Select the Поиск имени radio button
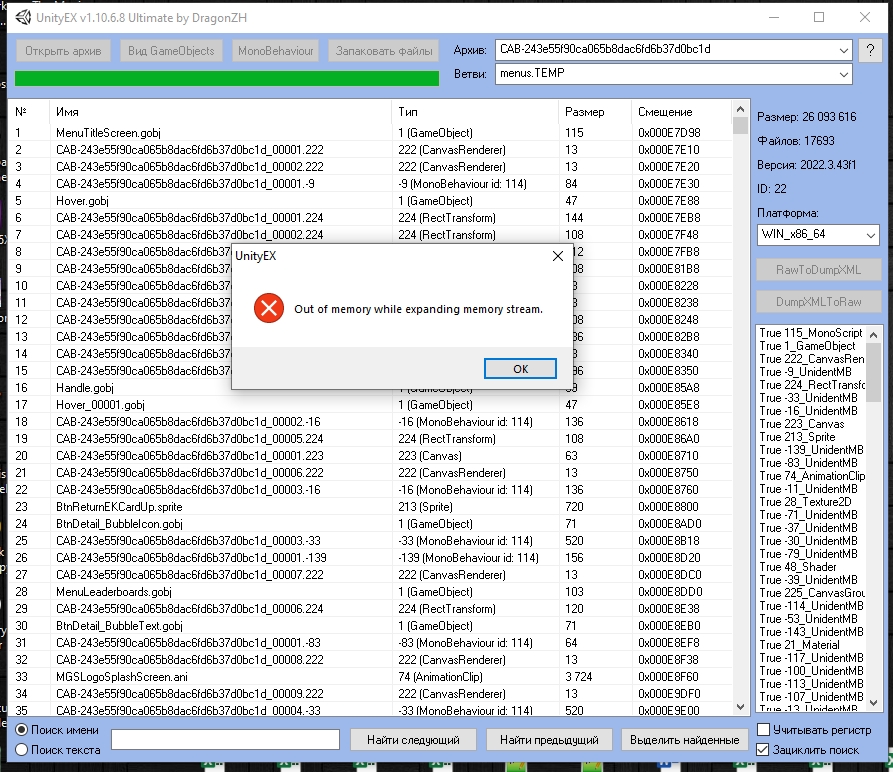This screenshot has width=893, height=772. (22, 730)
